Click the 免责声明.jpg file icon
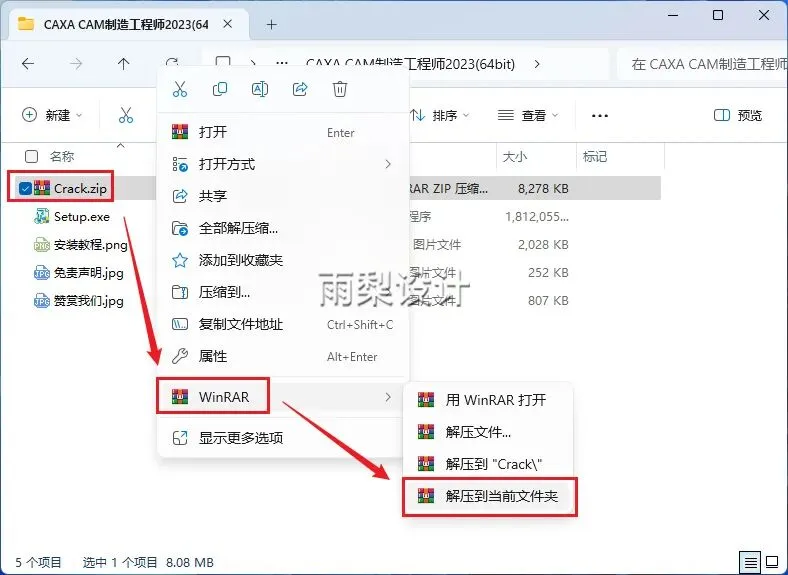 coord(41,273)
